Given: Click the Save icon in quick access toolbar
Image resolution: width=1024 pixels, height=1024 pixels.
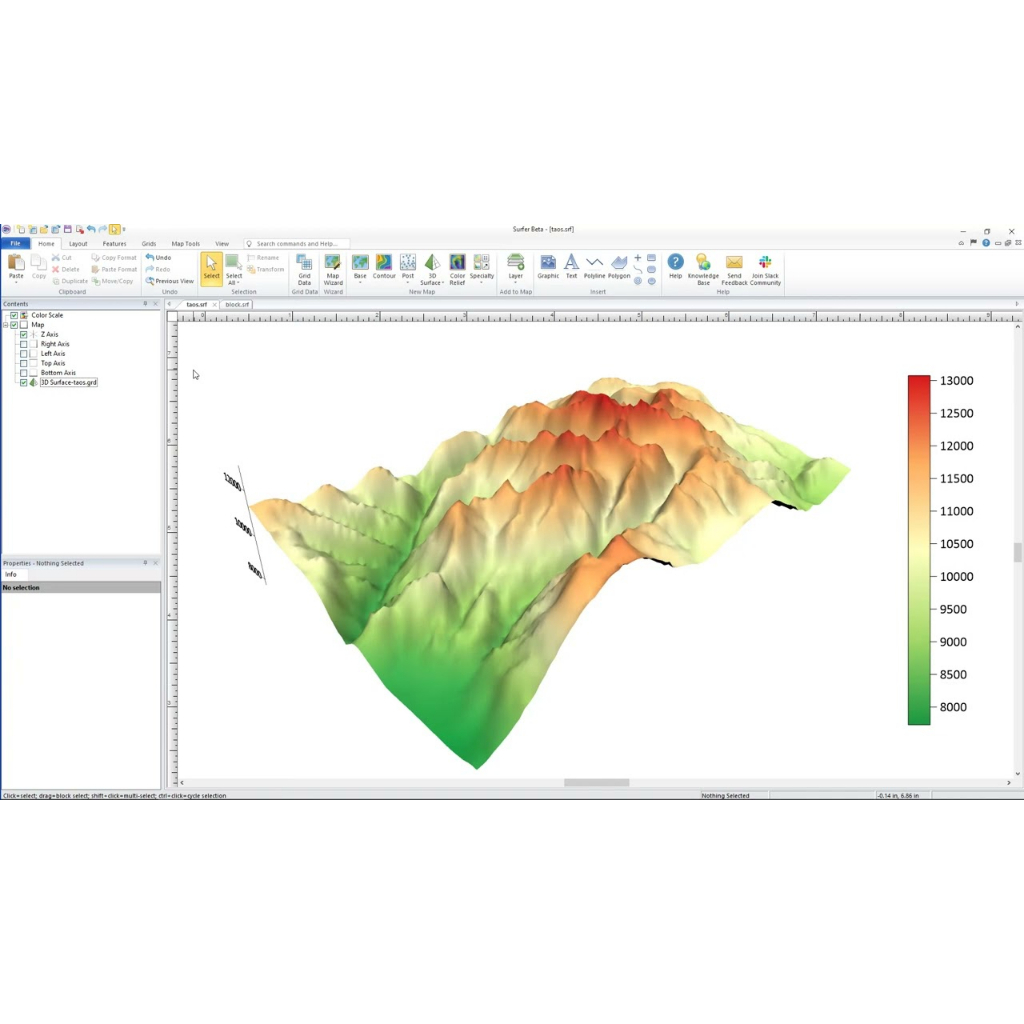Looking at the screenshot, I should 67,229.
